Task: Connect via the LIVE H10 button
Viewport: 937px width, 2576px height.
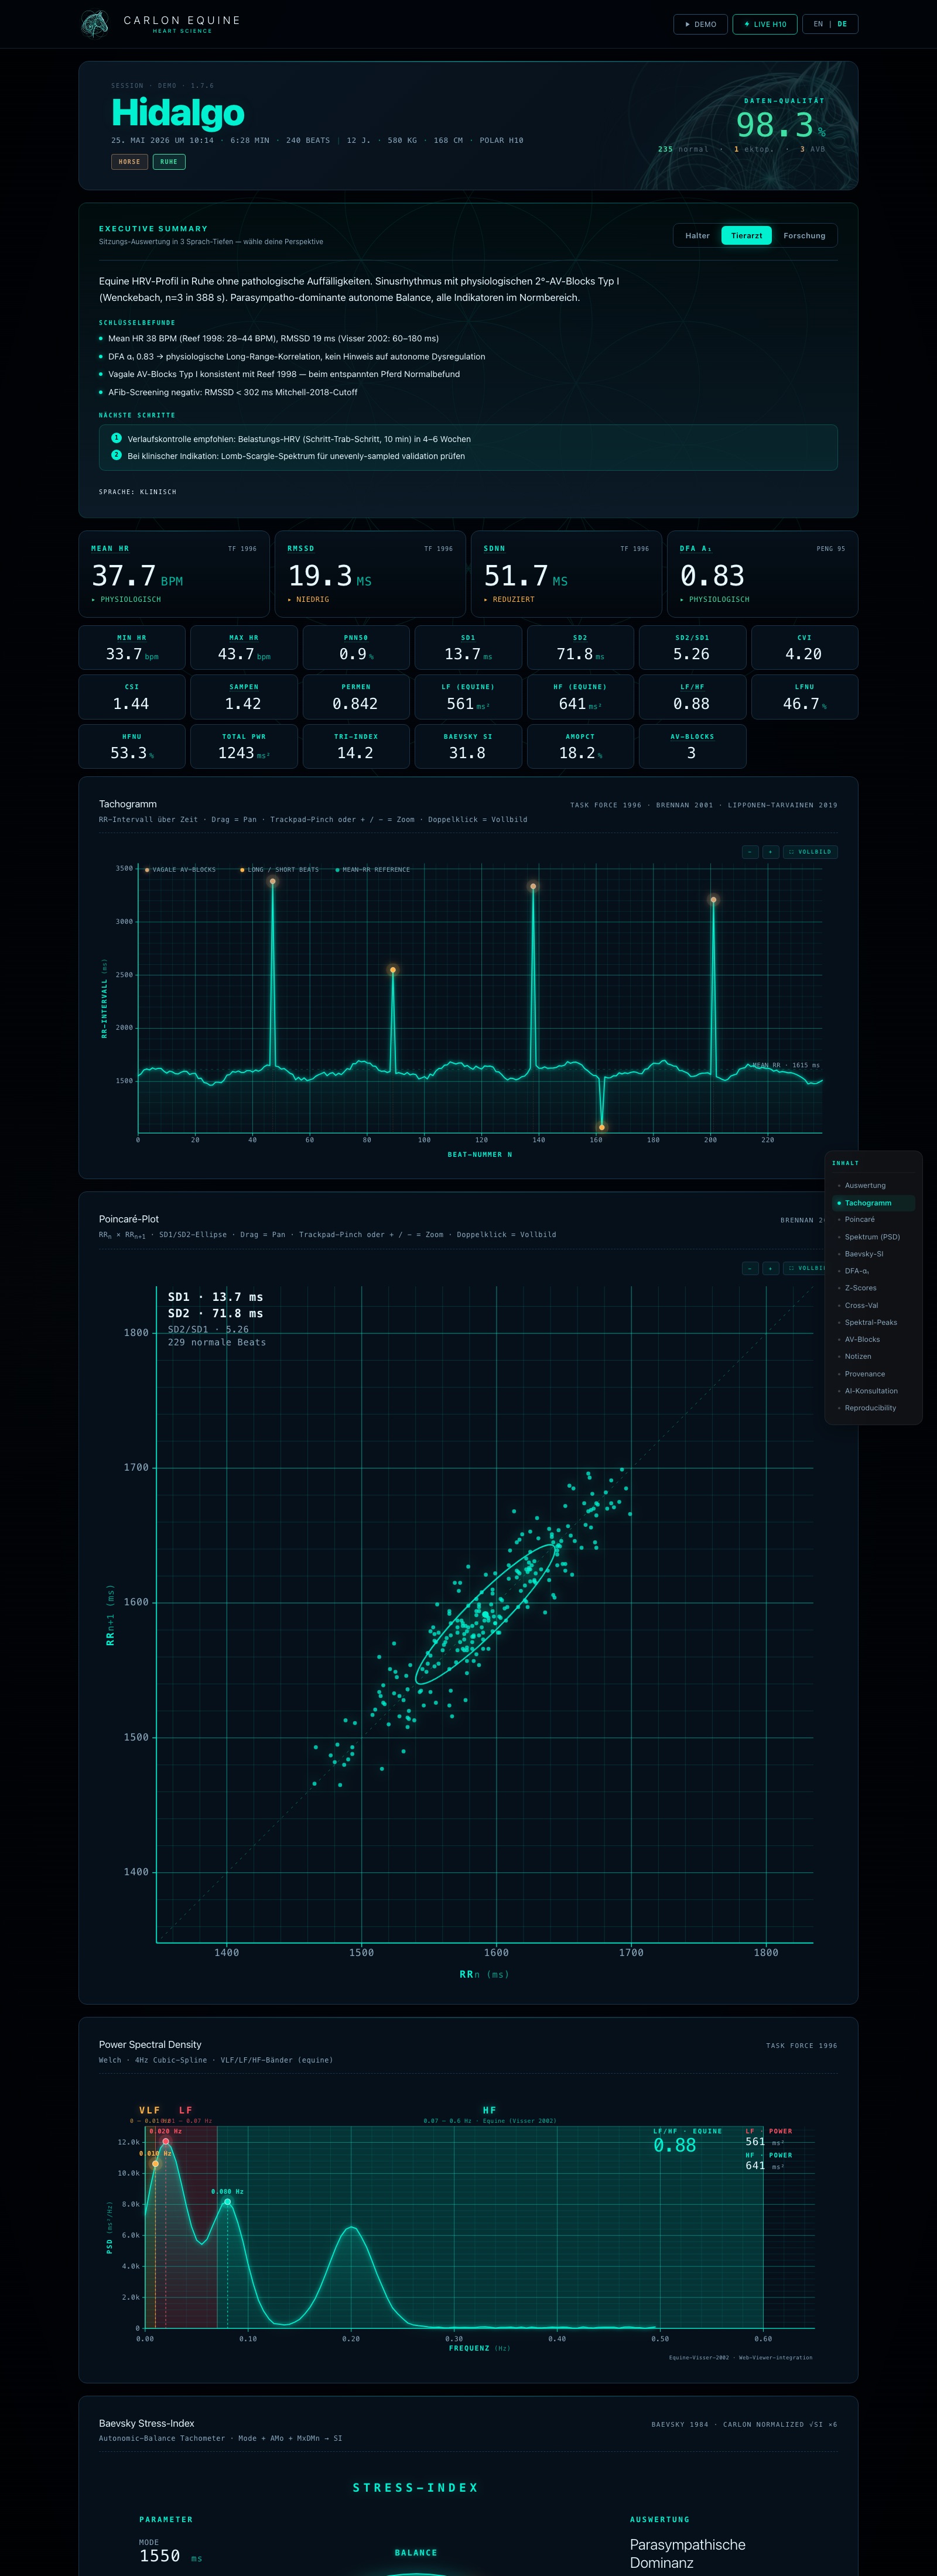Action: point(765,24)
